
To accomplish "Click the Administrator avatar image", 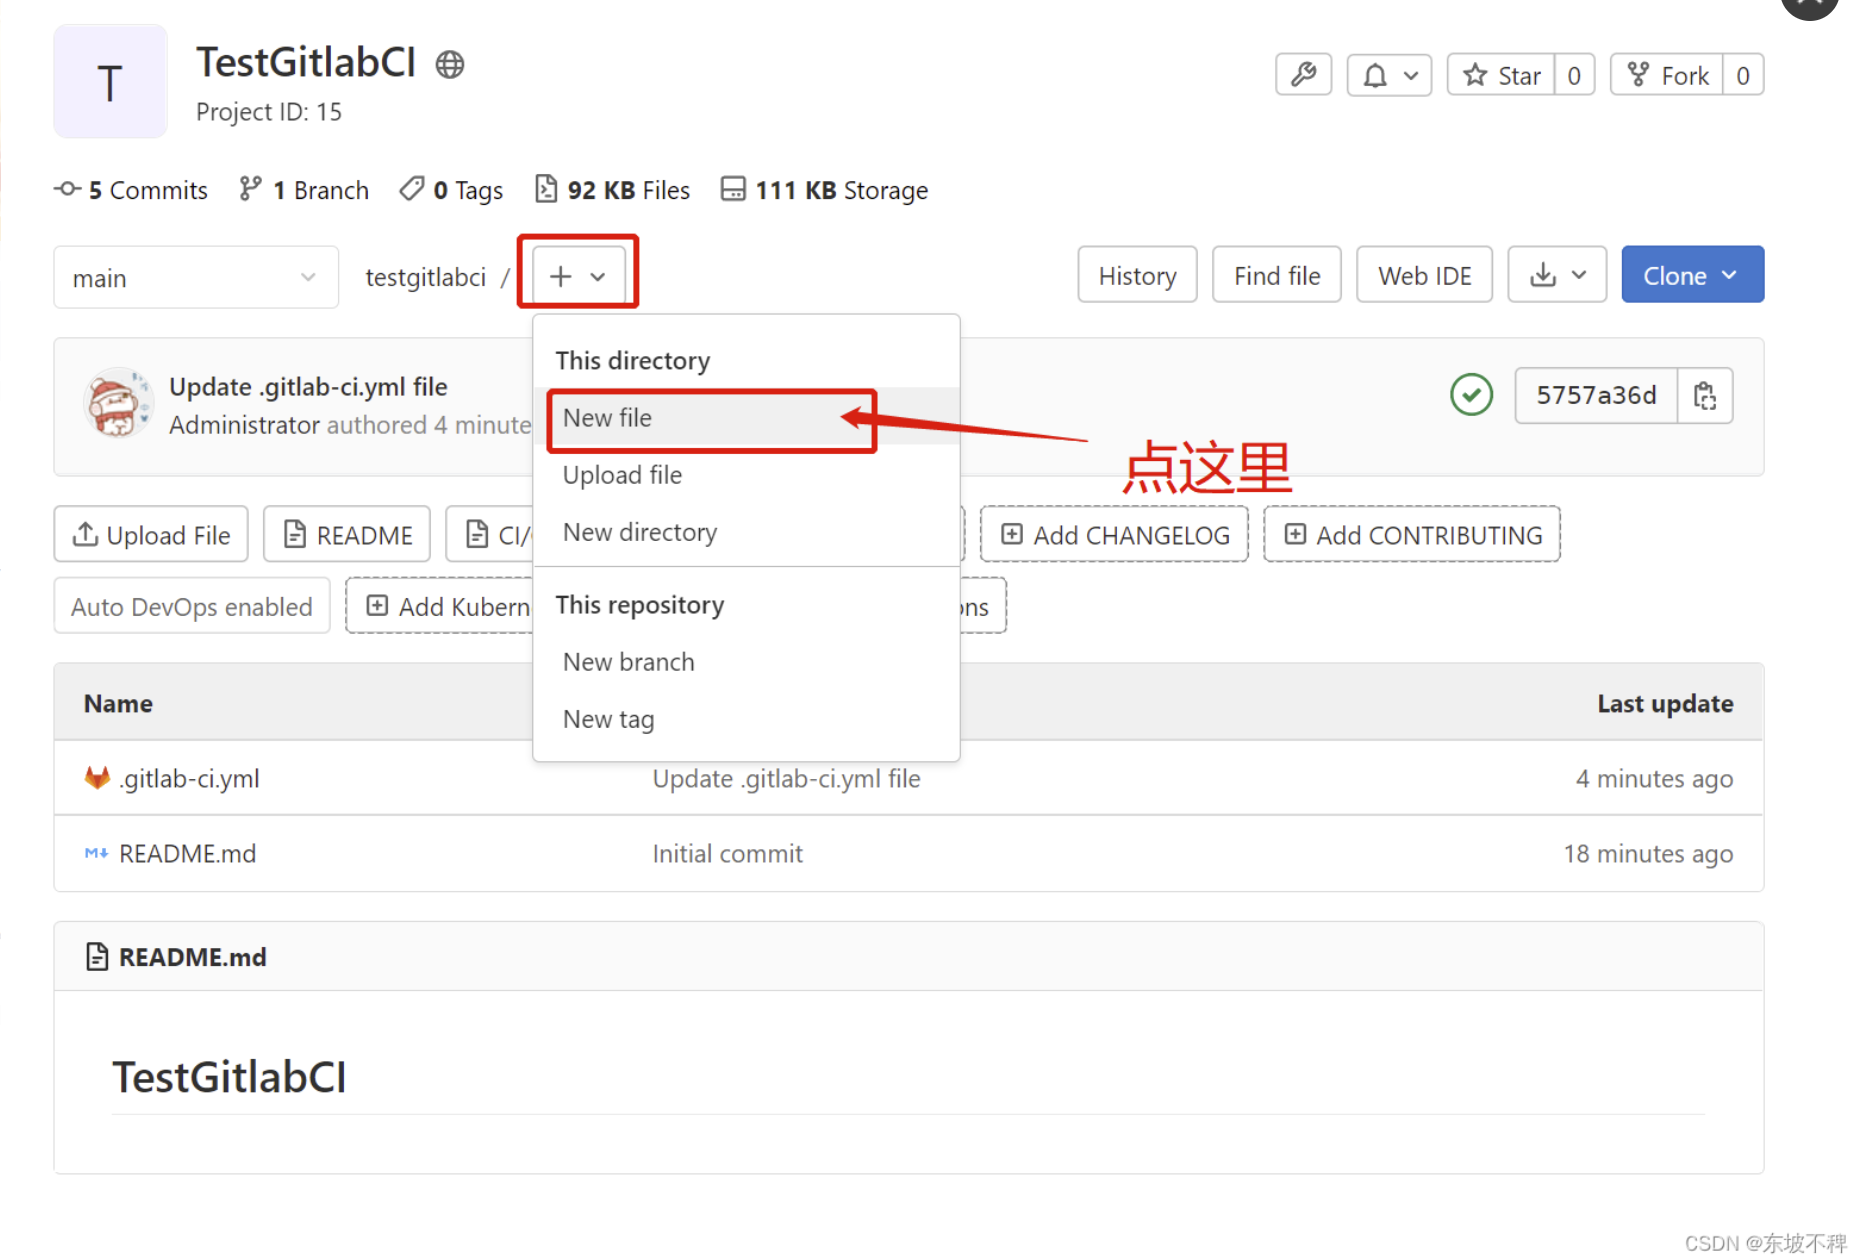I will pyautogui.click(x=118, y=402).
